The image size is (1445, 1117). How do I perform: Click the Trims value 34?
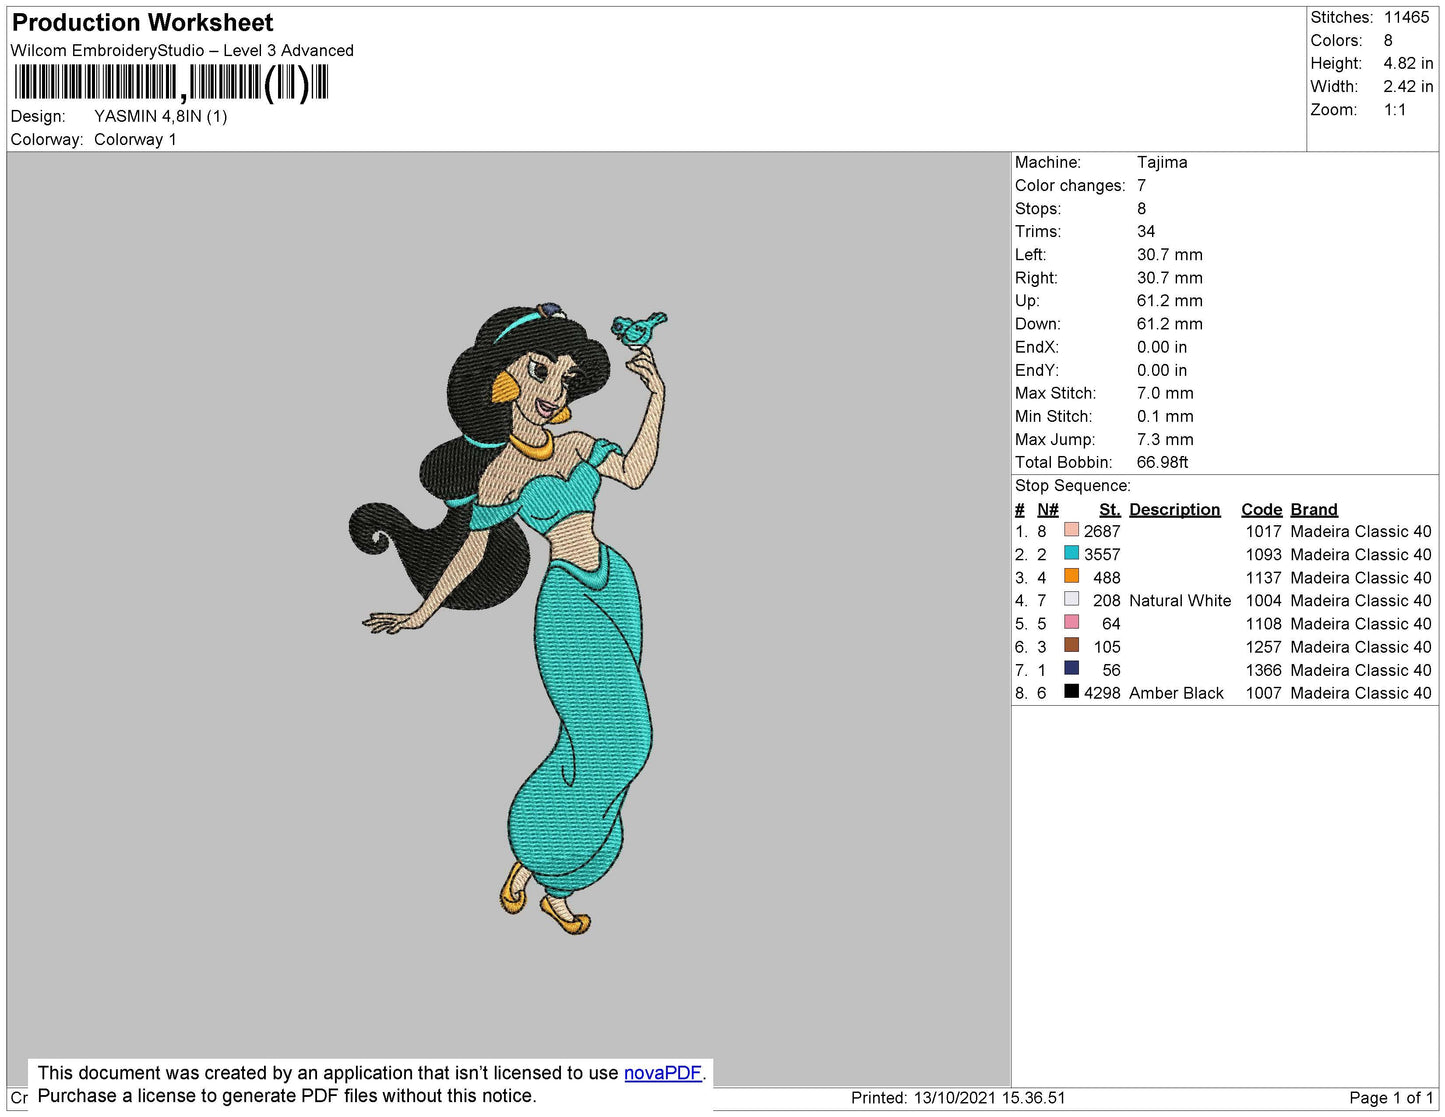[x=1146, y=231]
